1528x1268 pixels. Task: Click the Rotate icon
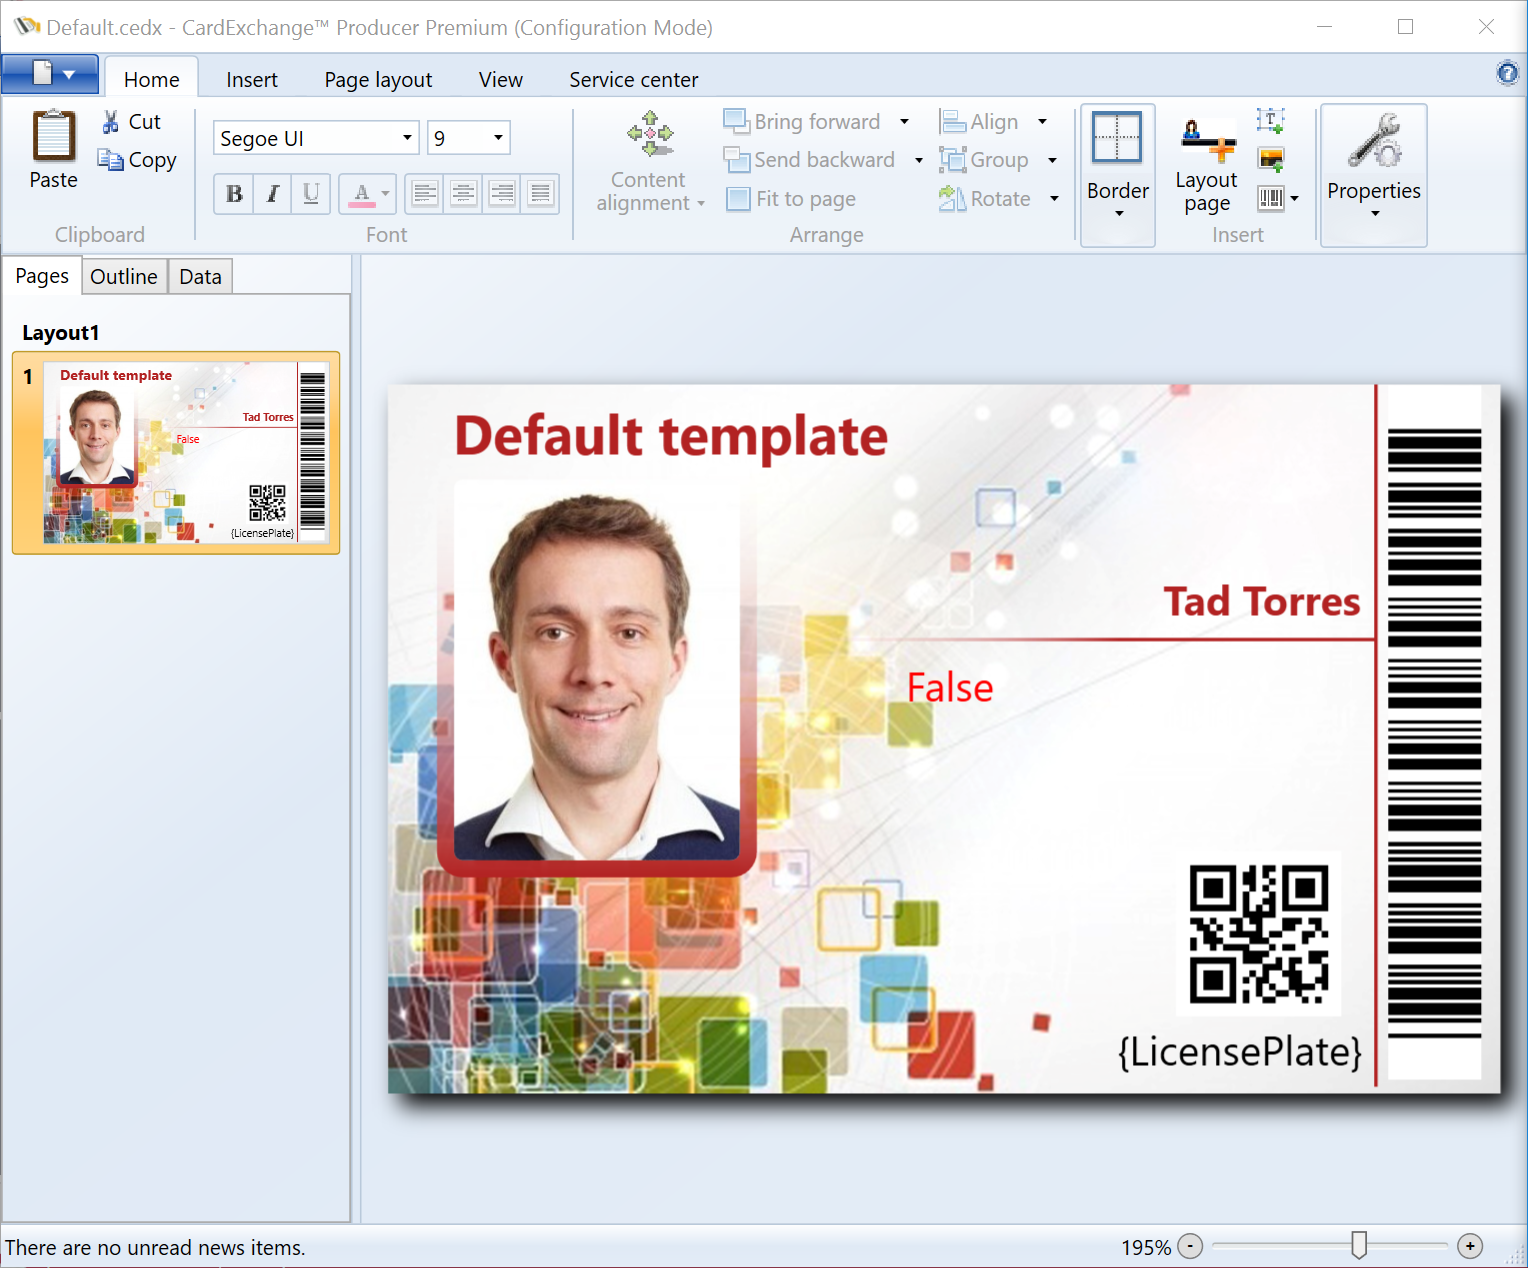pos(951,199)
